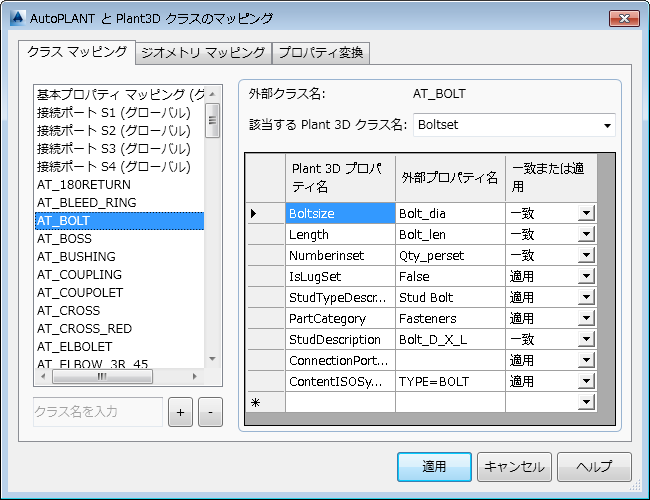This screenshot has height=500, width=650.
Task: Open apply dropdown for IsLugSet row
Action: [586, 276]
